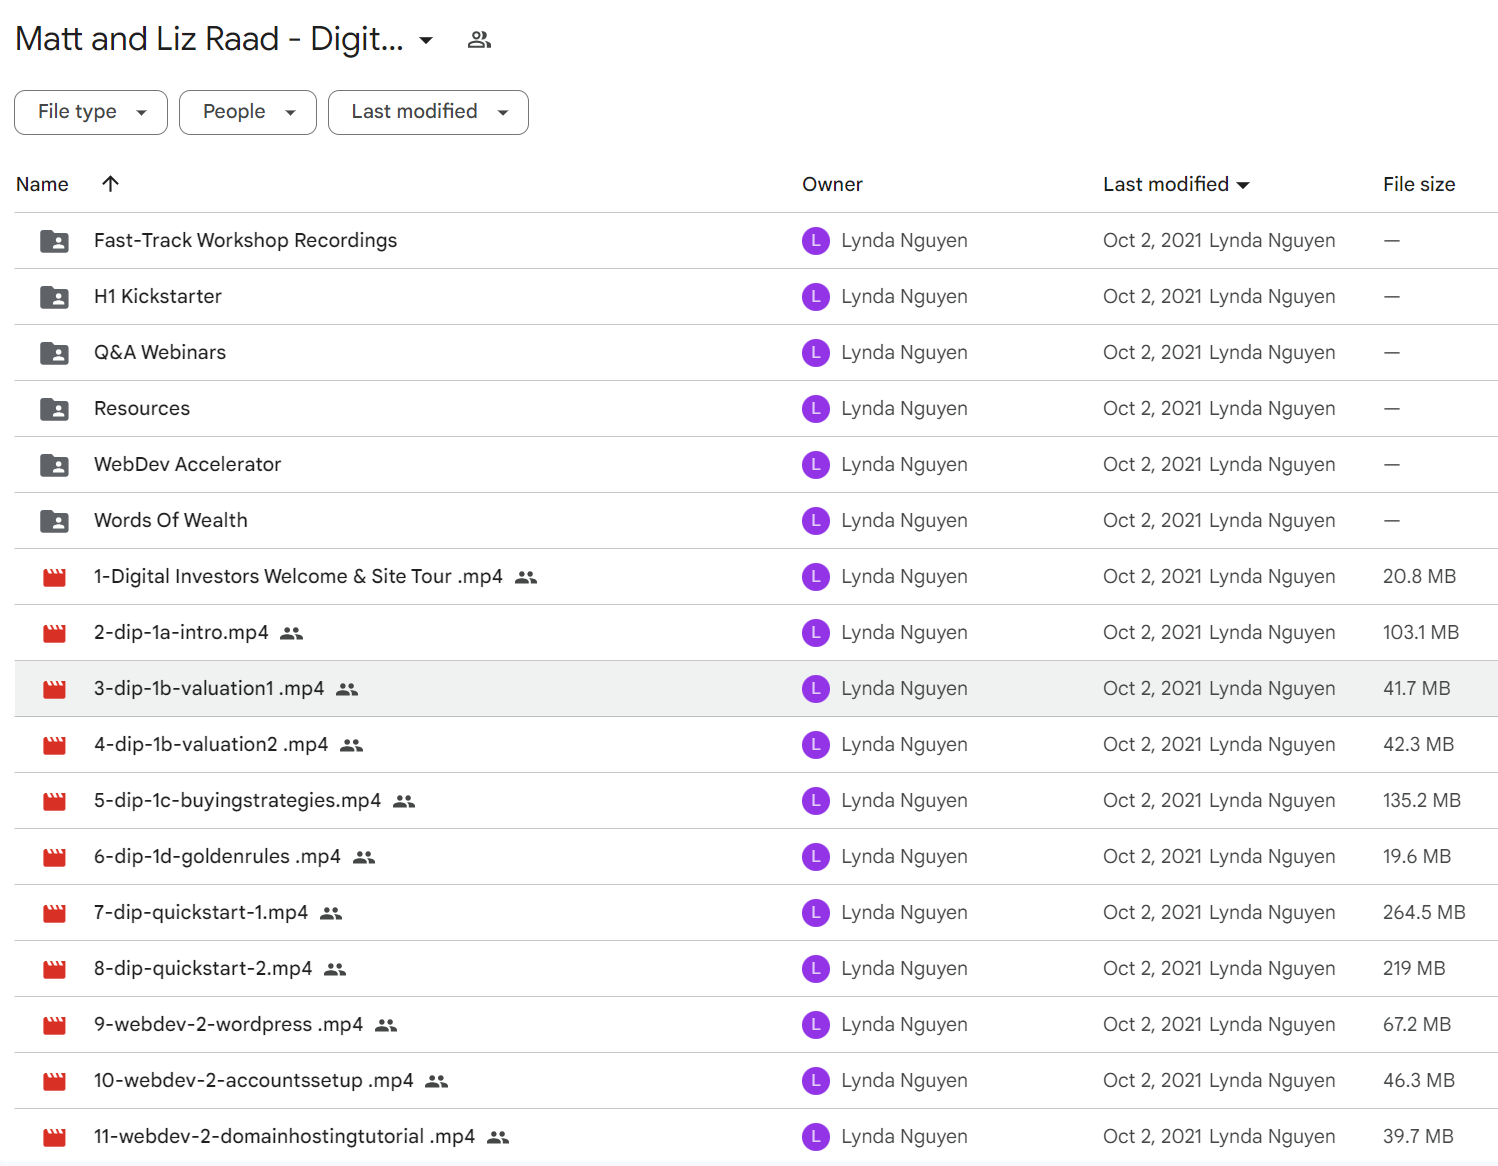The width and height of the screenshot is (1498, 1166).
Task: Open Fast-Track Workshop Recordings folder name
Action: coord(245,240)
